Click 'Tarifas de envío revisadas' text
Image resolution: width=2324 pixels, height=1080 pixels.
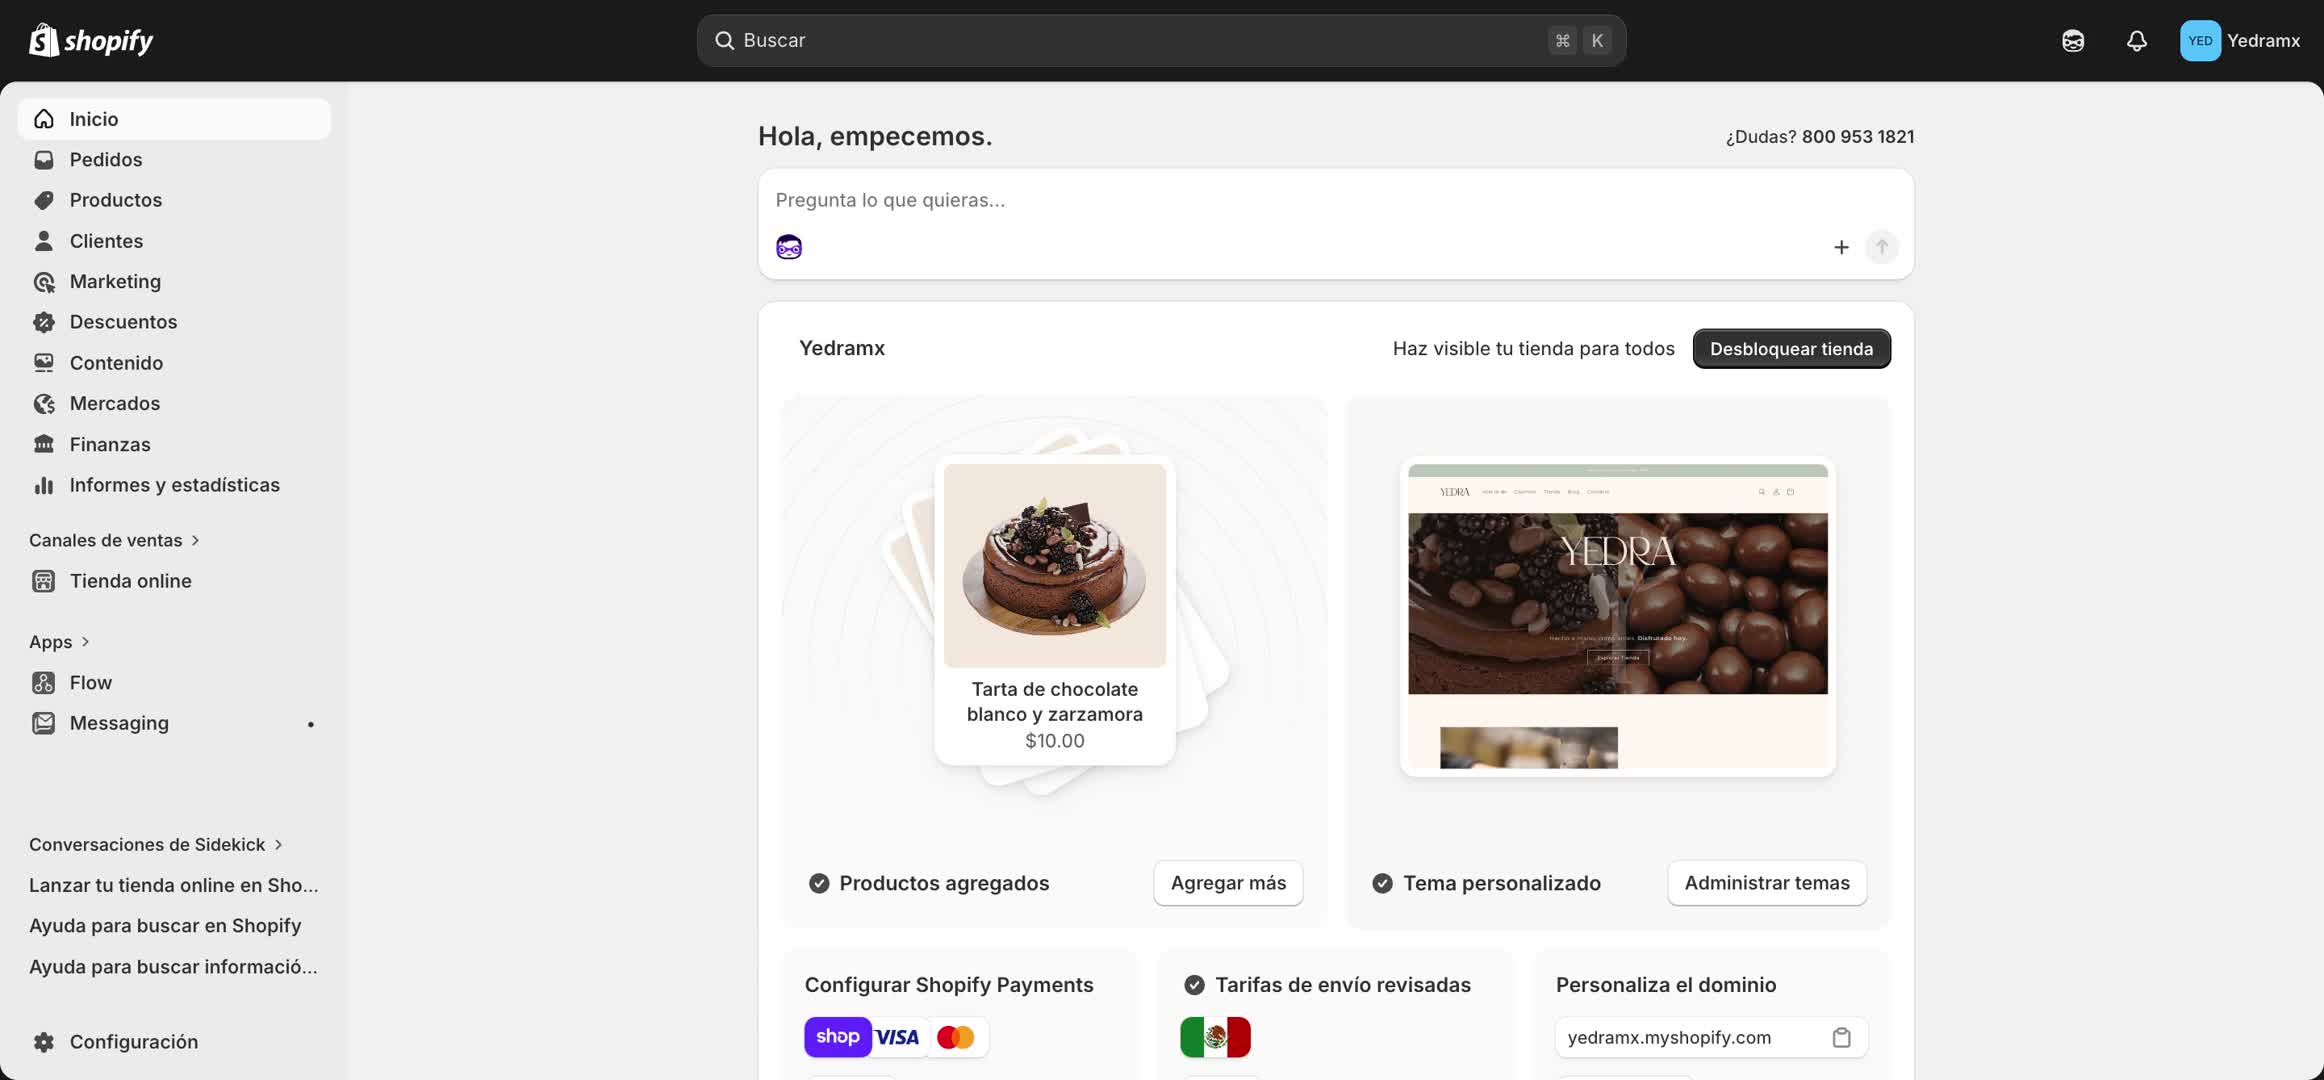1343,985
